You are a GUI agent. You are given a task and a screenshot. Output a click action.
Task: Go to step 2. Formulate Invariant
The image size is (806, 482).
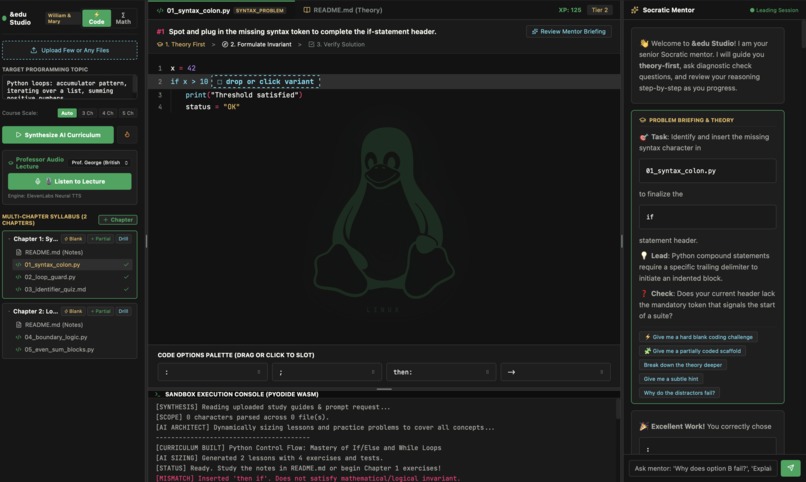(257, 45)
